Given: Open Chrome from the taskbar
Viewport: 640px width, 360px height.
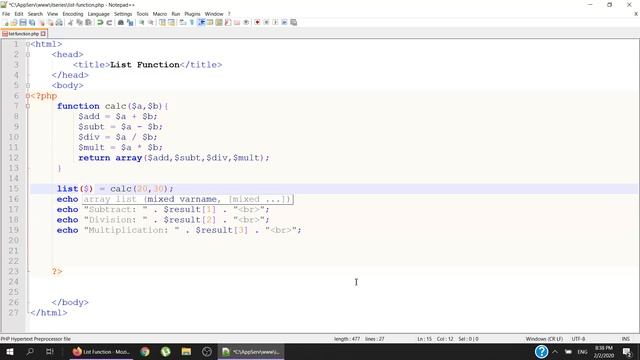Looking at the screenshot, I should (145, 351).
